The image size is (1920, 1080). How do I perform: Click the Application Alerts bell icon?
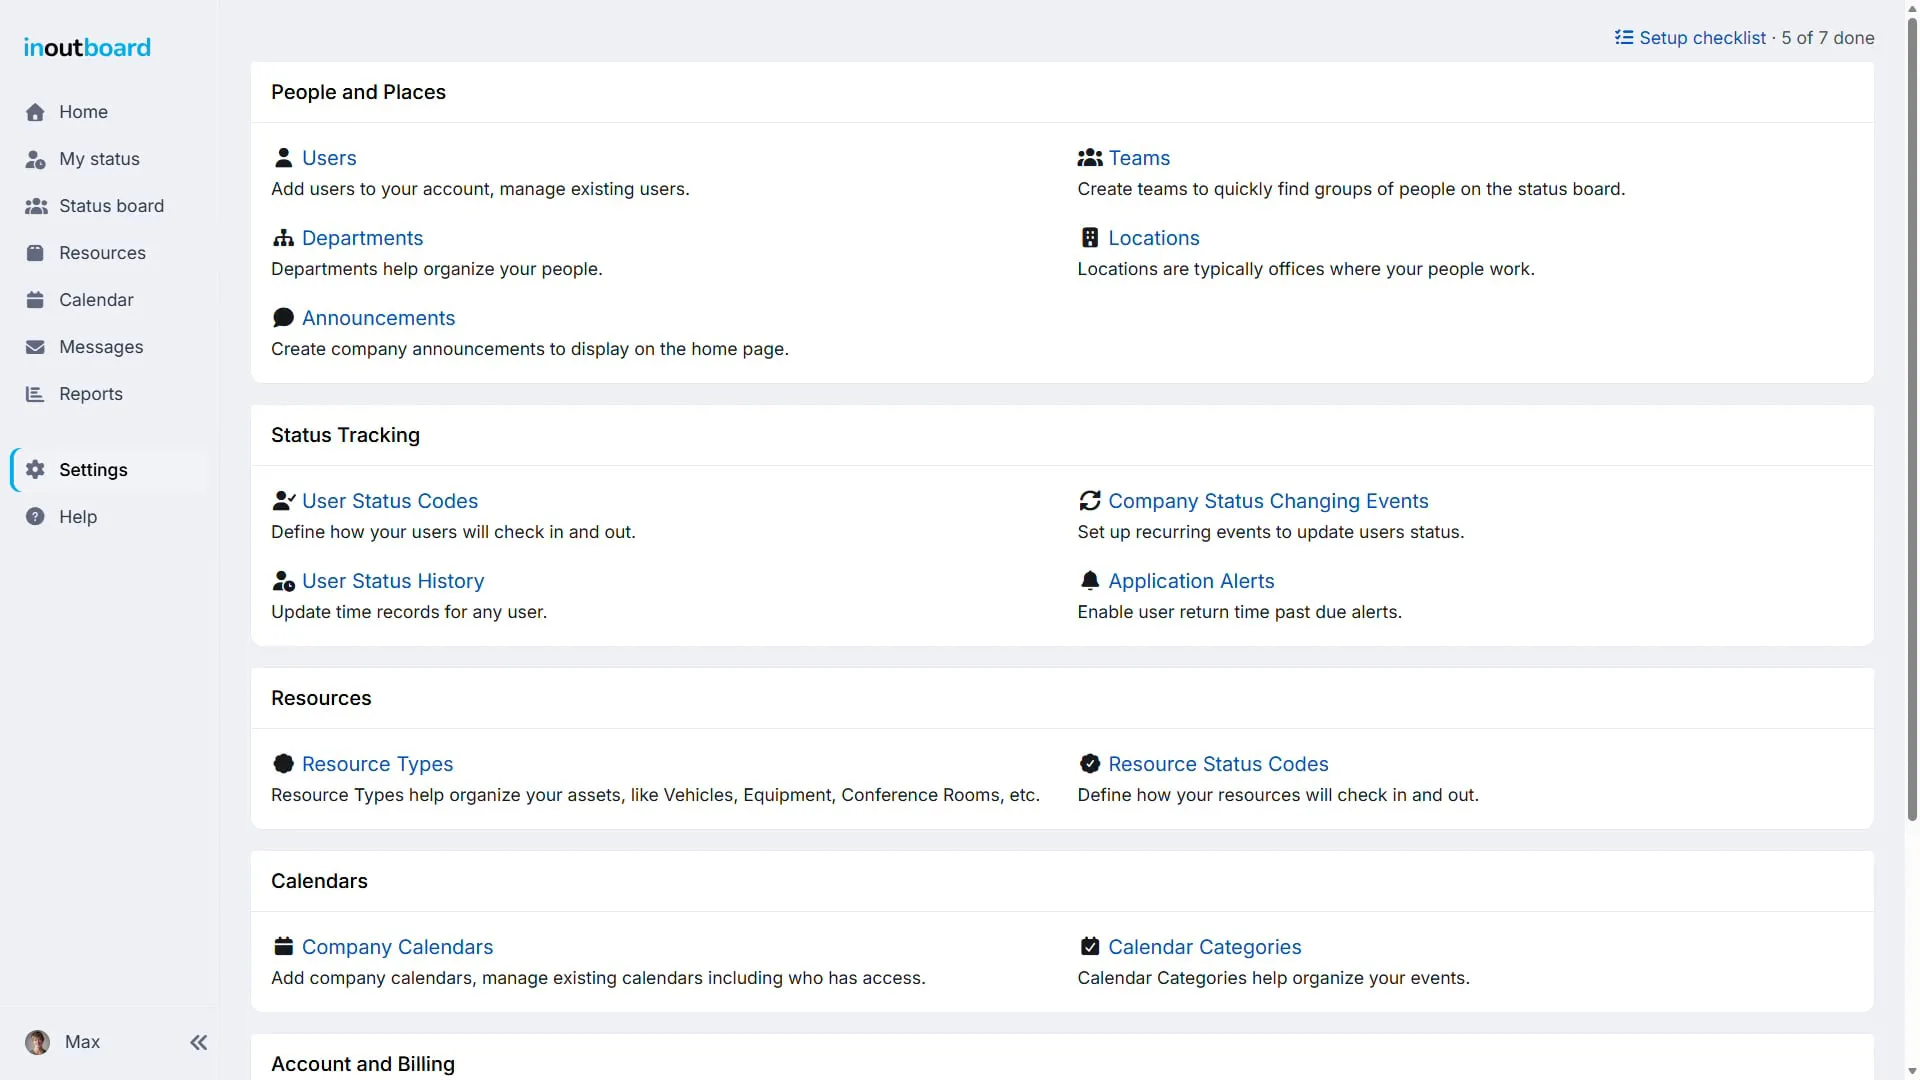1090,581
